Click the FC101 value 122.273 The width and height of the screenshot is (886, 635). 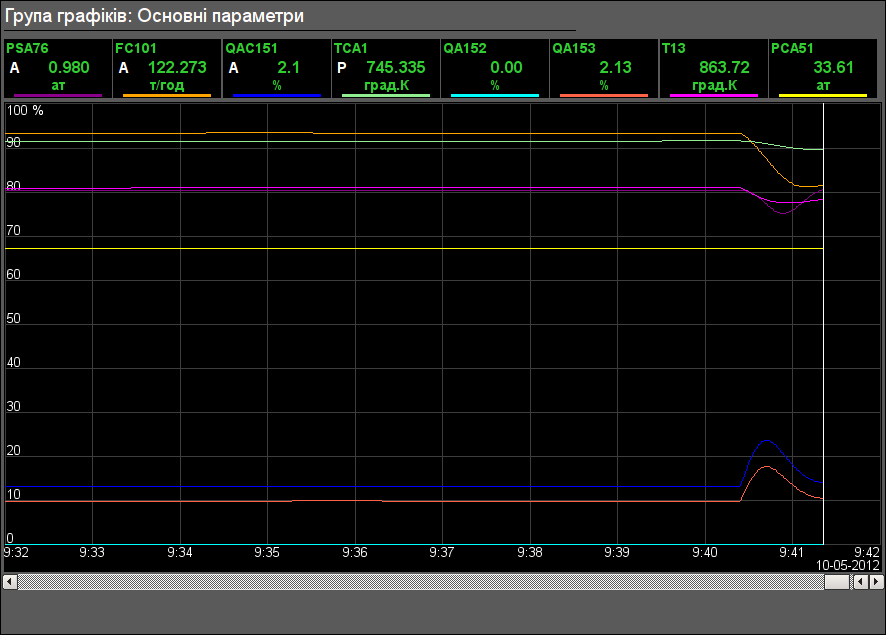tap(177, 68)
